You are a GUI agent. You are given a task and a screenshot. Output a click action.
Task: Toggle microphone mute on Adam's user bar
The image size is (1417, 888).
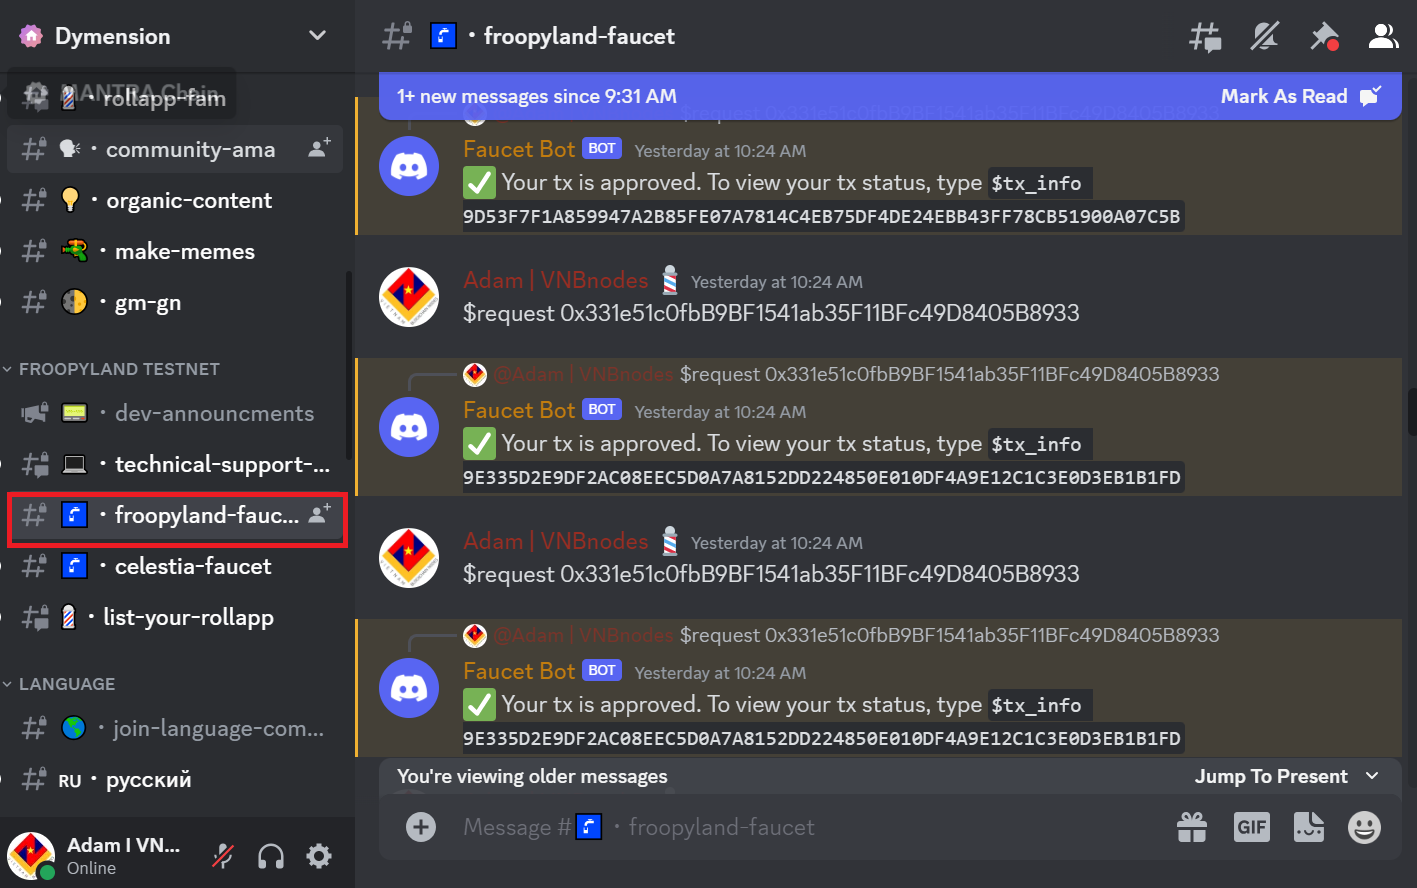pos(221,855)
